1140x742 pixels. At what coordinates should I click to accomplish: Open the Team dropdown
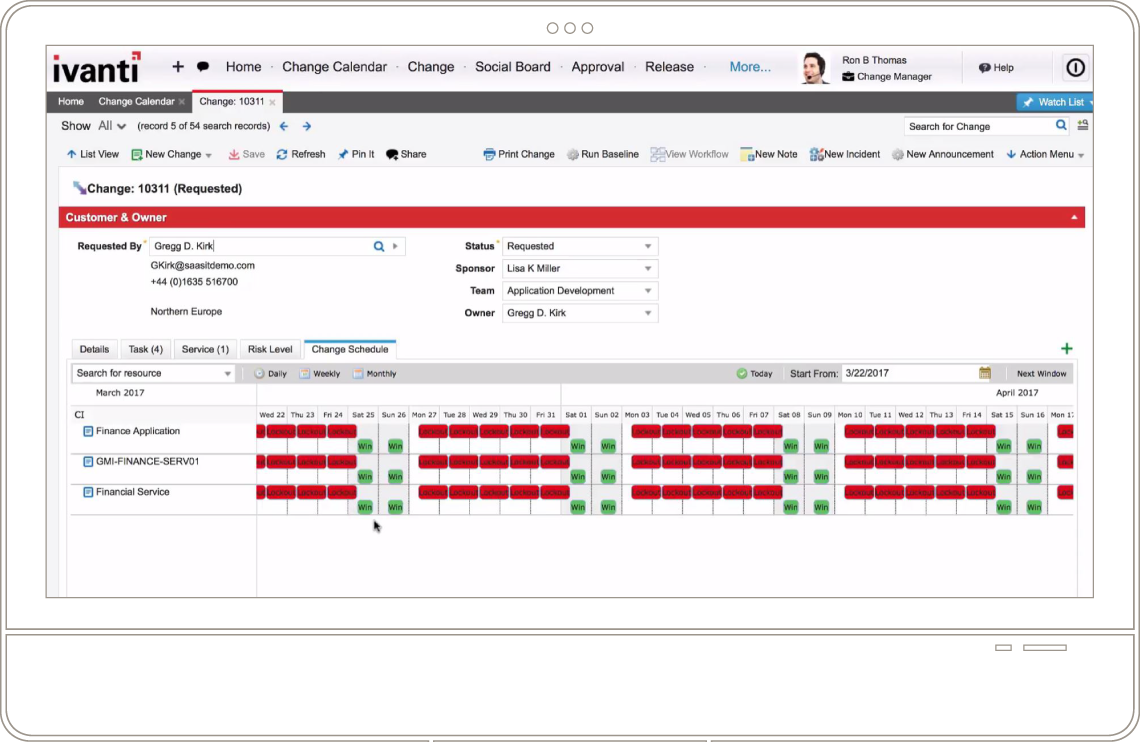click(648, 291)
